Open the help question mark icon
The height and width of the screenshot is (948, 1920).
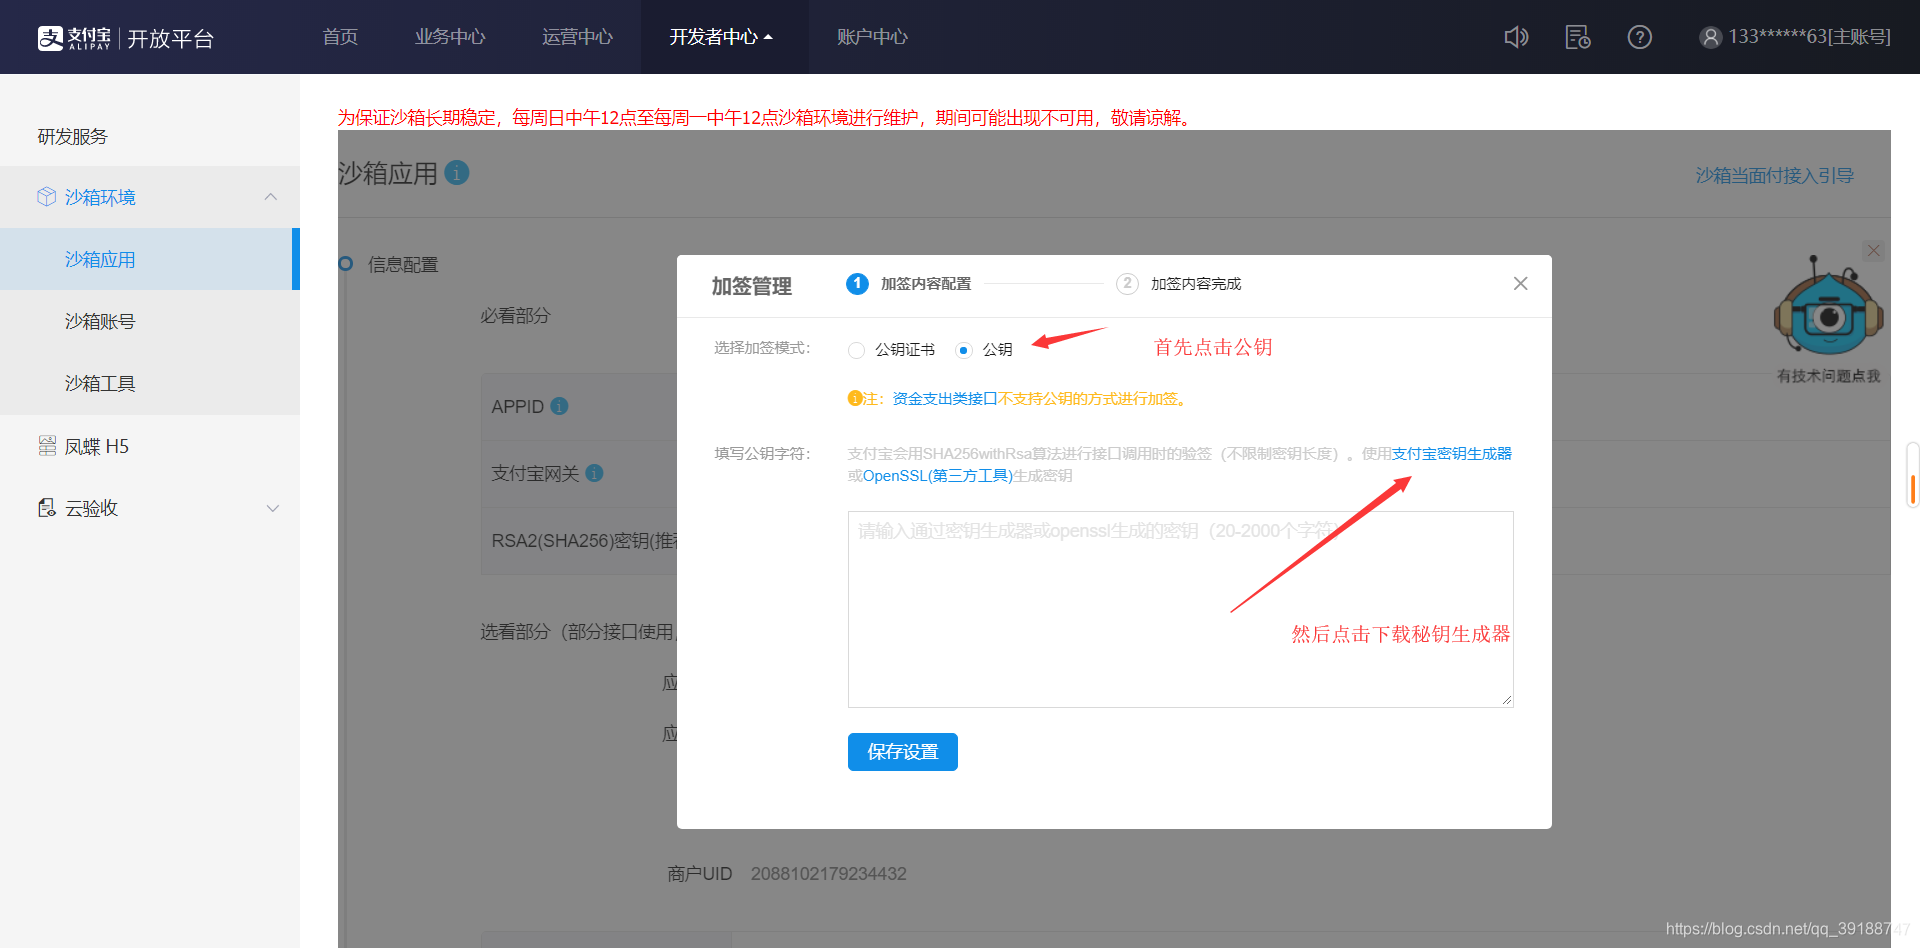pyautogui.click(x=1639, y=37)
